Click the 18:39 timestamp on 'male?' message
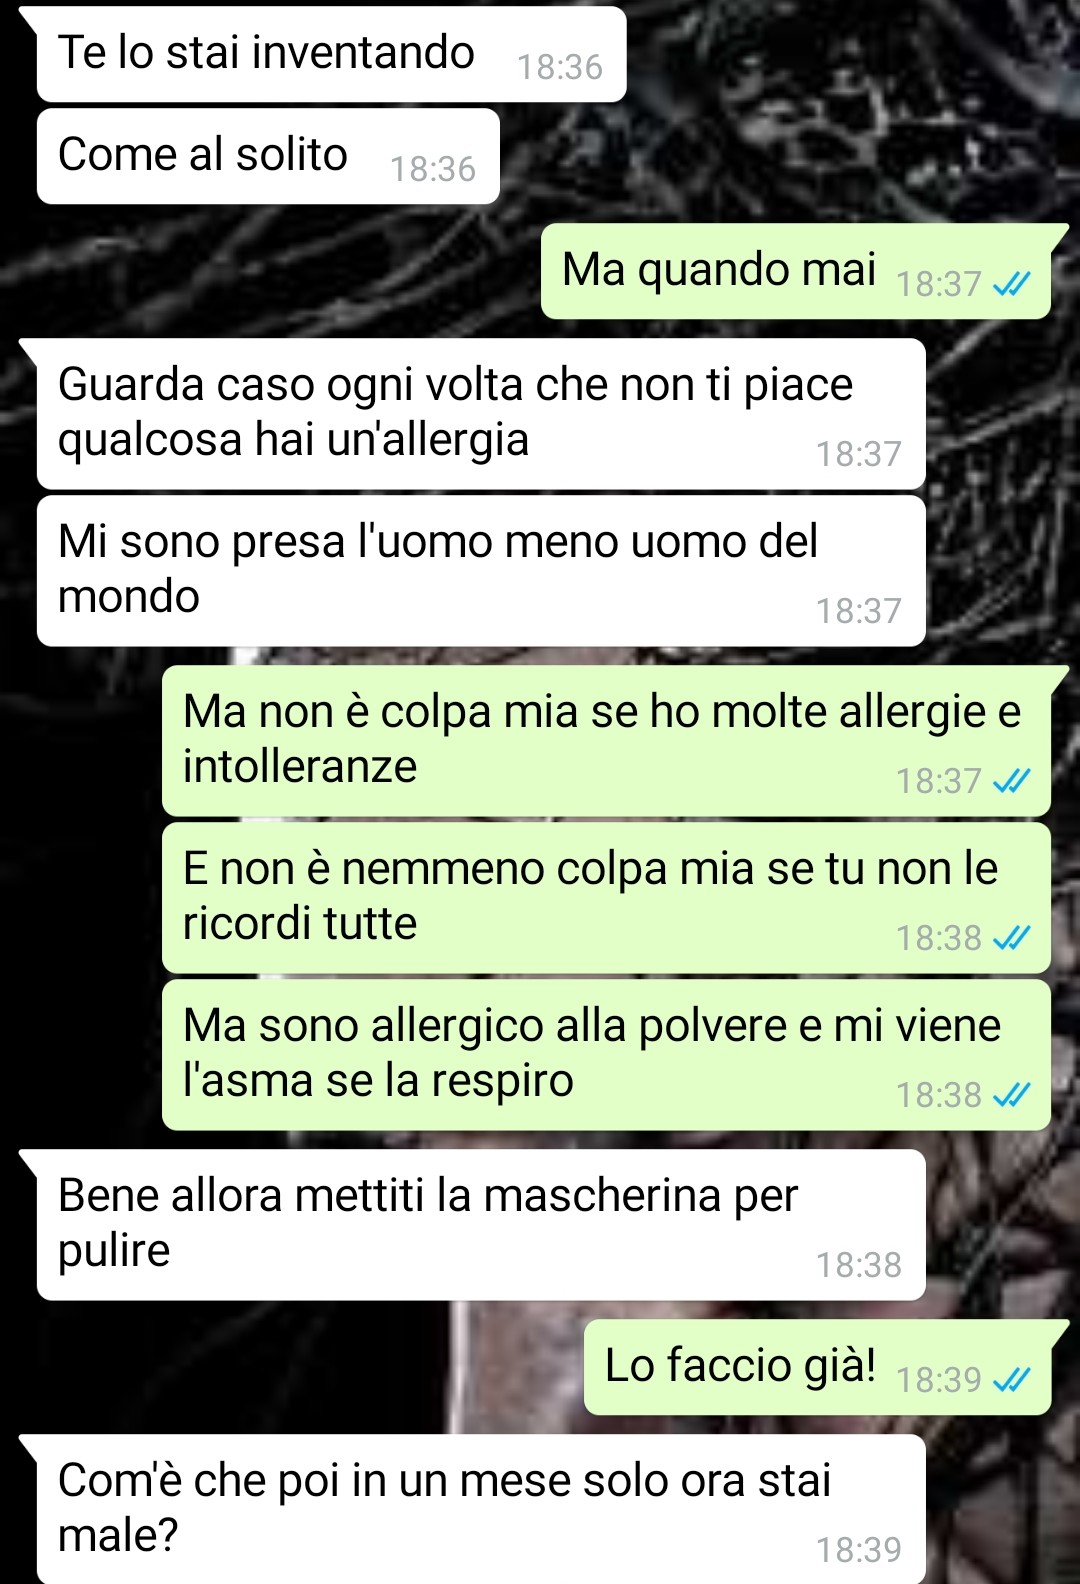Image resolution: width=1080 pixels, height=1584 pixels. tap(859, 1550)
